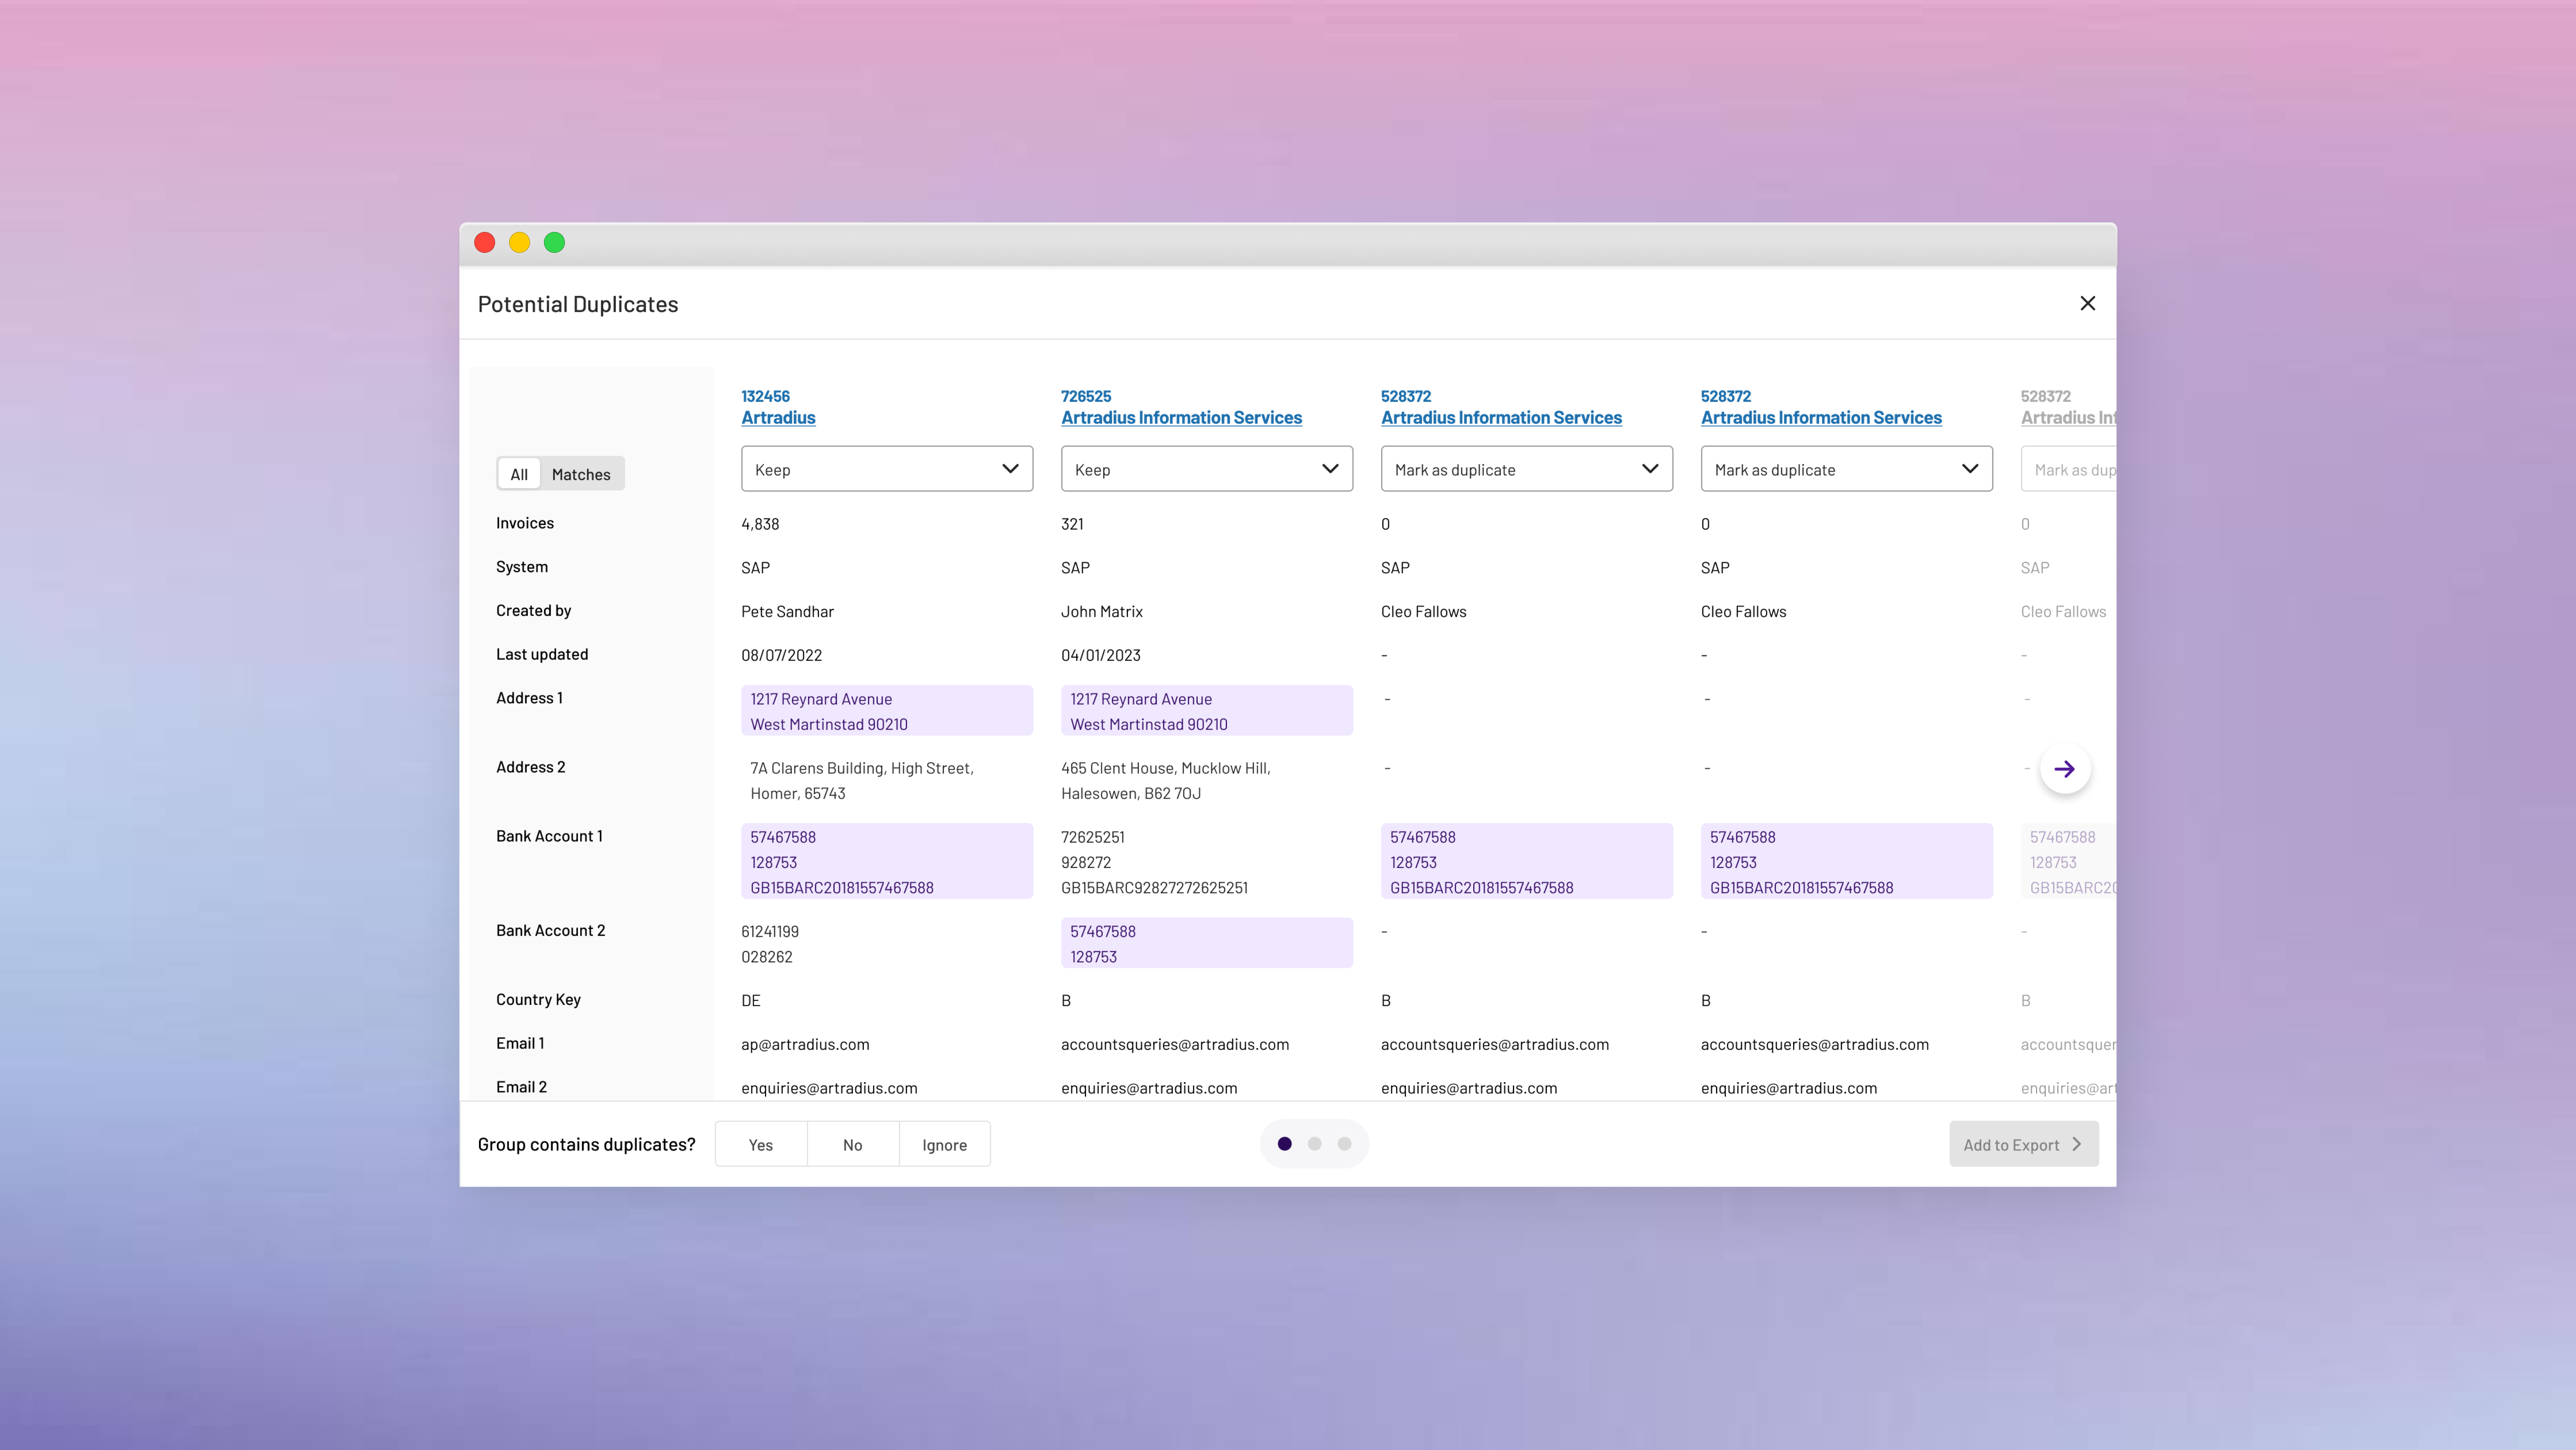Viewport: 2576px width, 1450px height.
Task: Expand the second fully visible Mark as duplicate dropdown
Action: 1846,469
